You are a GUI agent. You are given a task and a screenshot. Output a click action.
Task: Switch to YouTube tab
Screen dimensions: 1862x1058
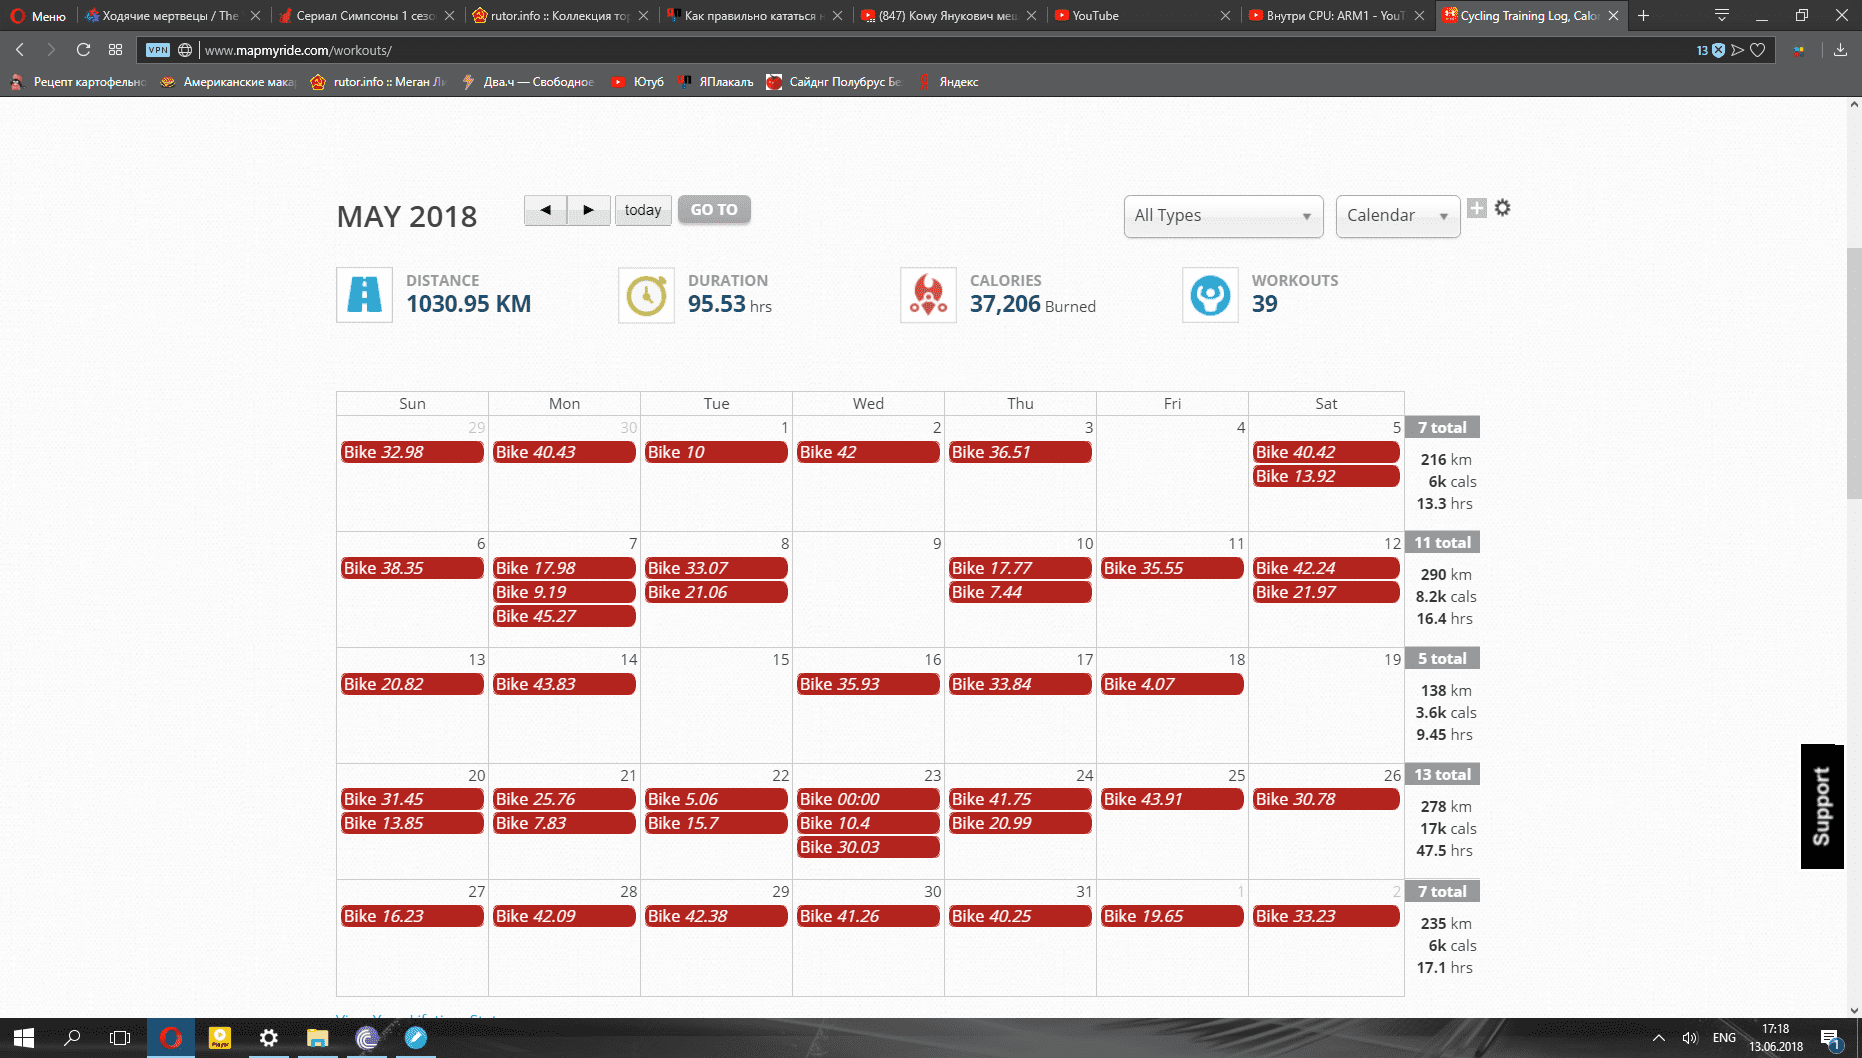(x=1142, y=16)
